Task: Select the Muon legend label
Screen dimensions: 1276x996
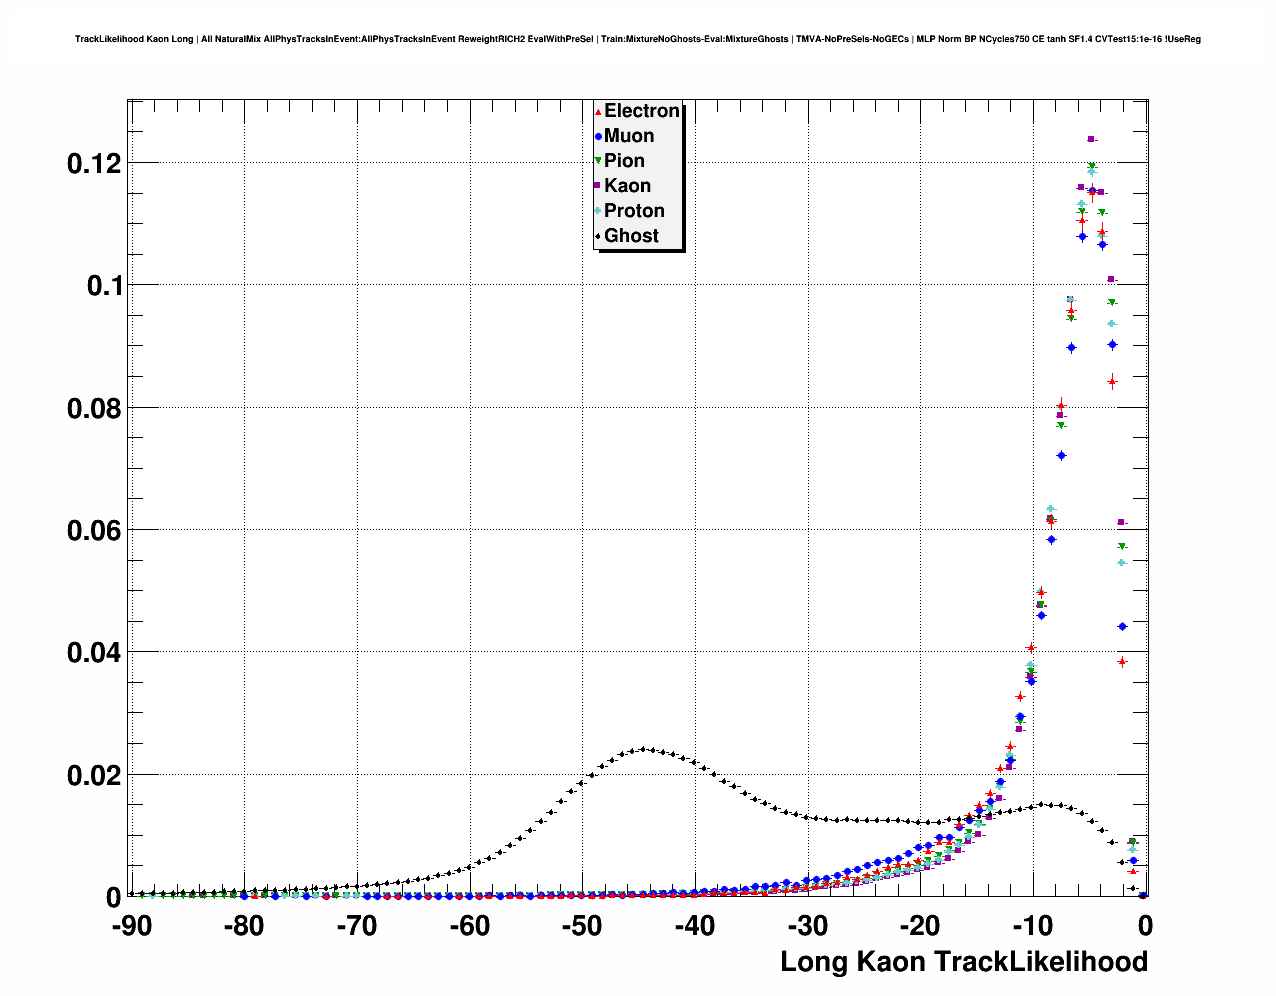Action: point(629,136)
